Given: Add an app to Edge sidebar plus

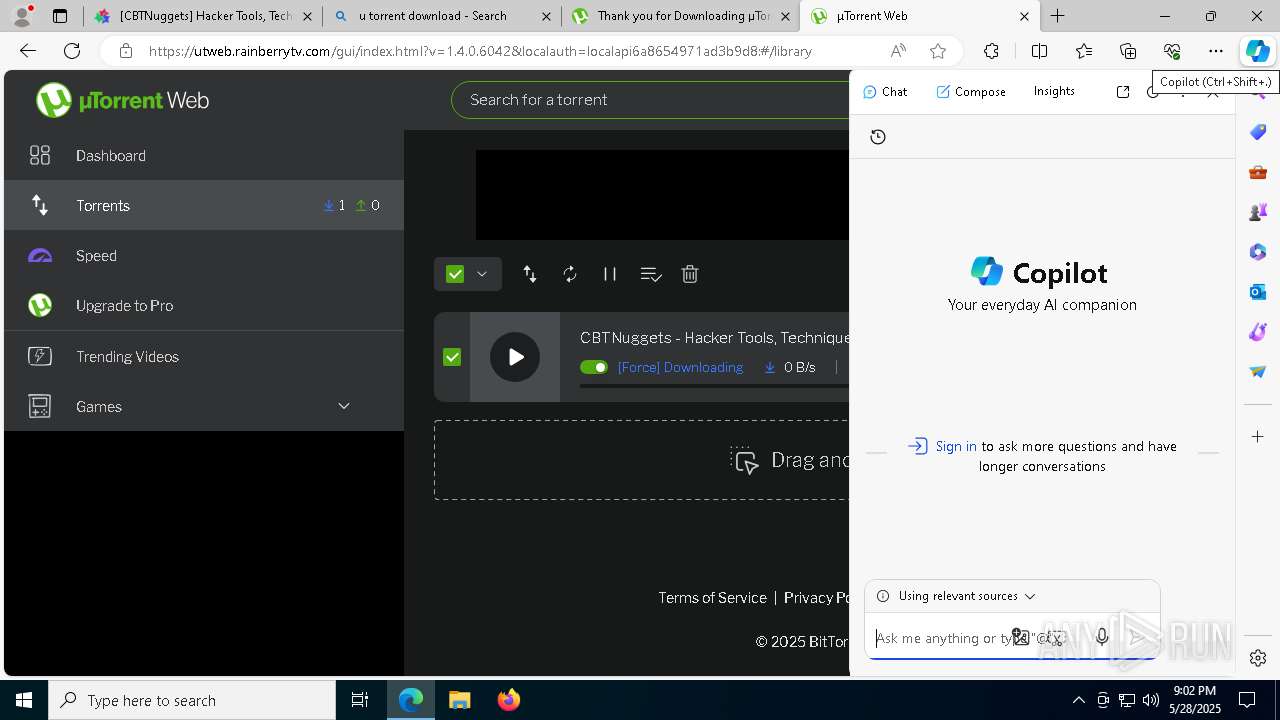Looking at the screenshot, I should (1258, 436).
